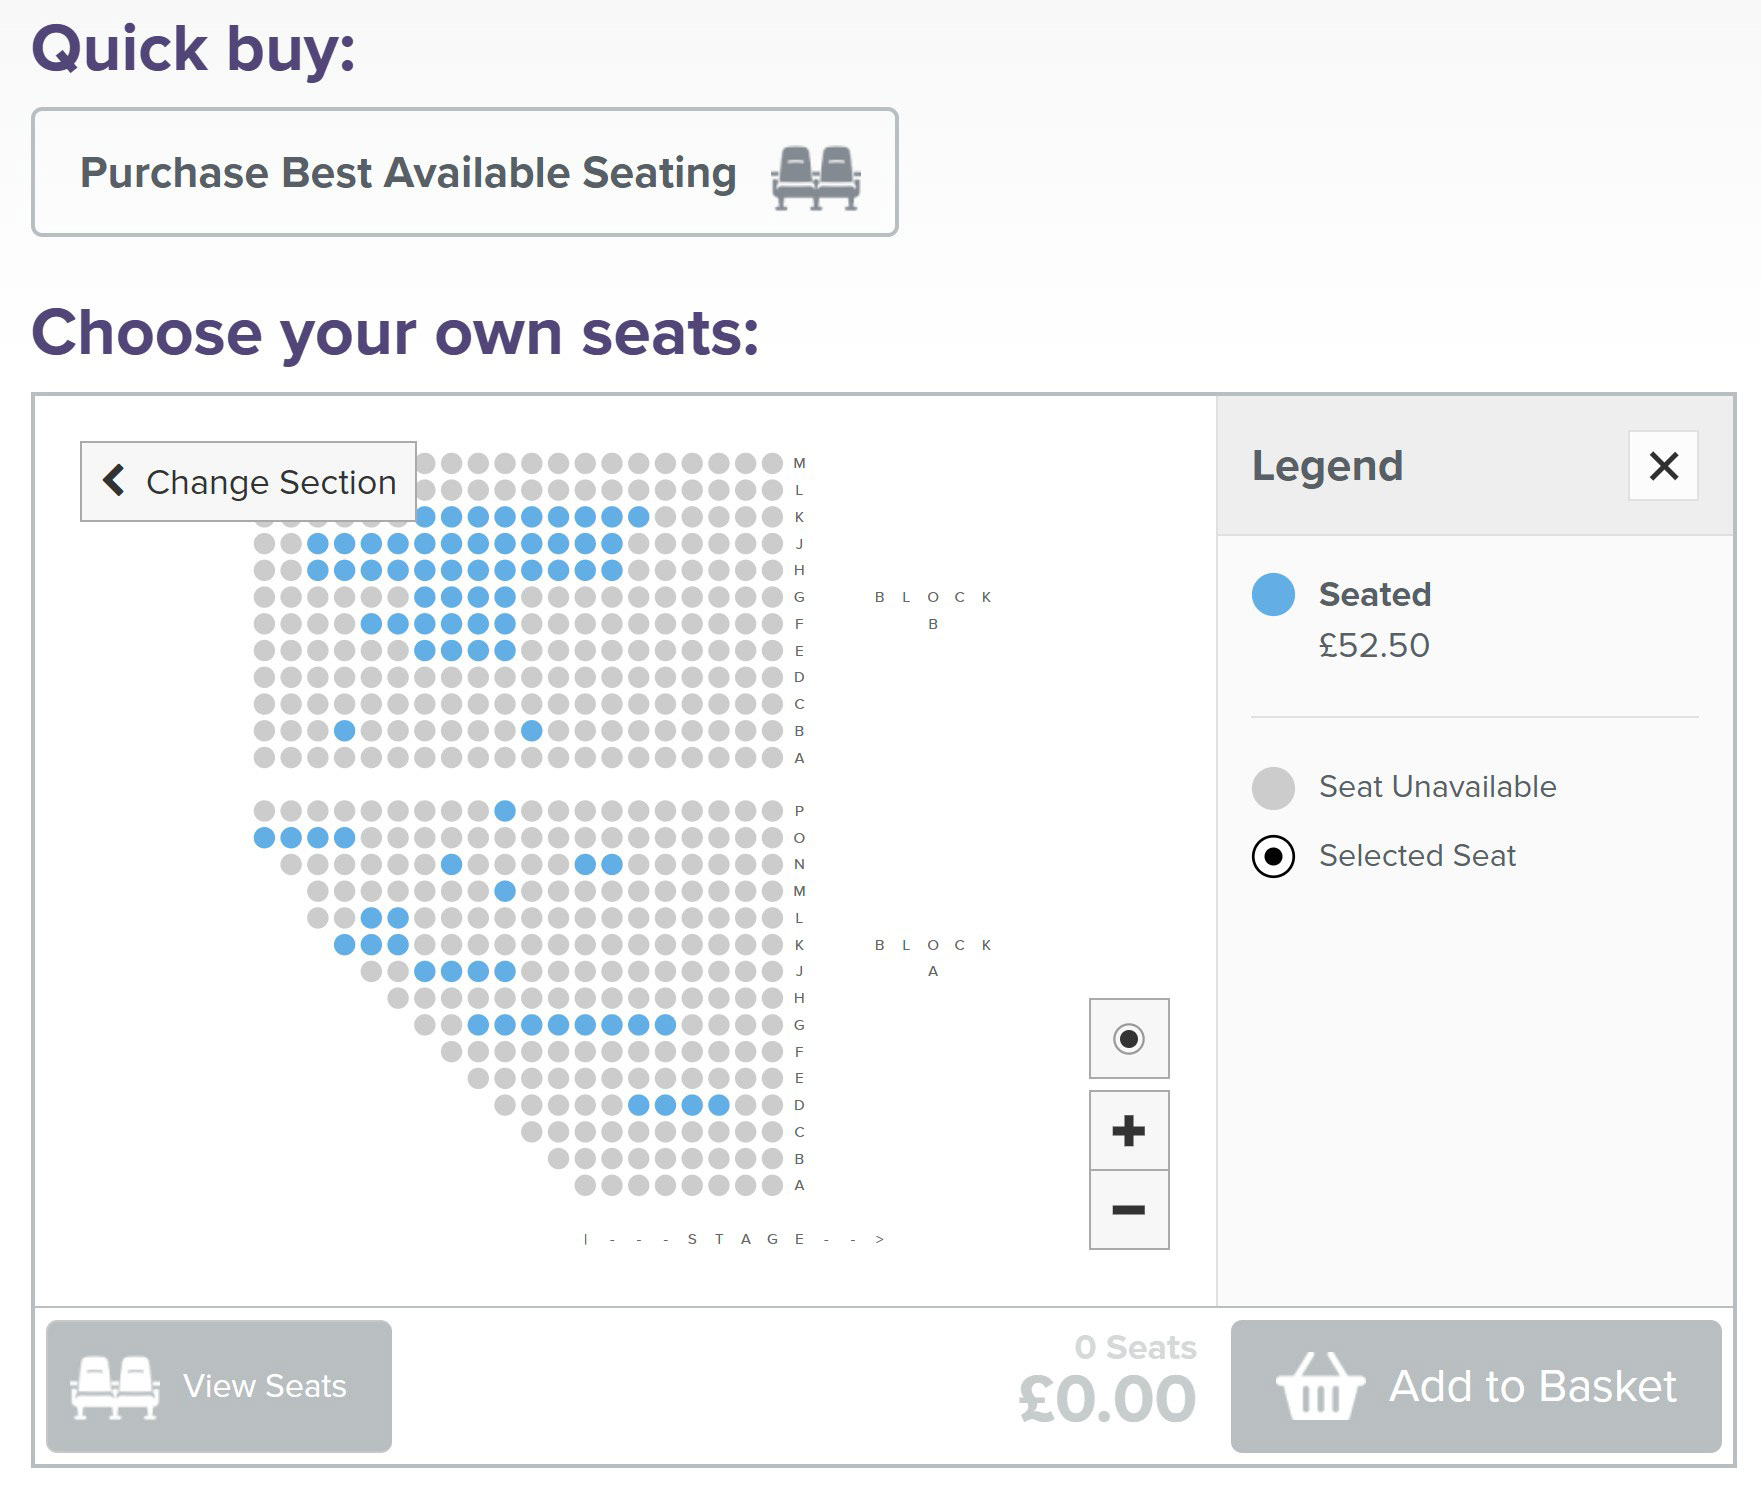Pick the rightmost available seat in Block A row D
The height and width of the screenshot is (1491, 1761).
click(x=718, y=1105)
